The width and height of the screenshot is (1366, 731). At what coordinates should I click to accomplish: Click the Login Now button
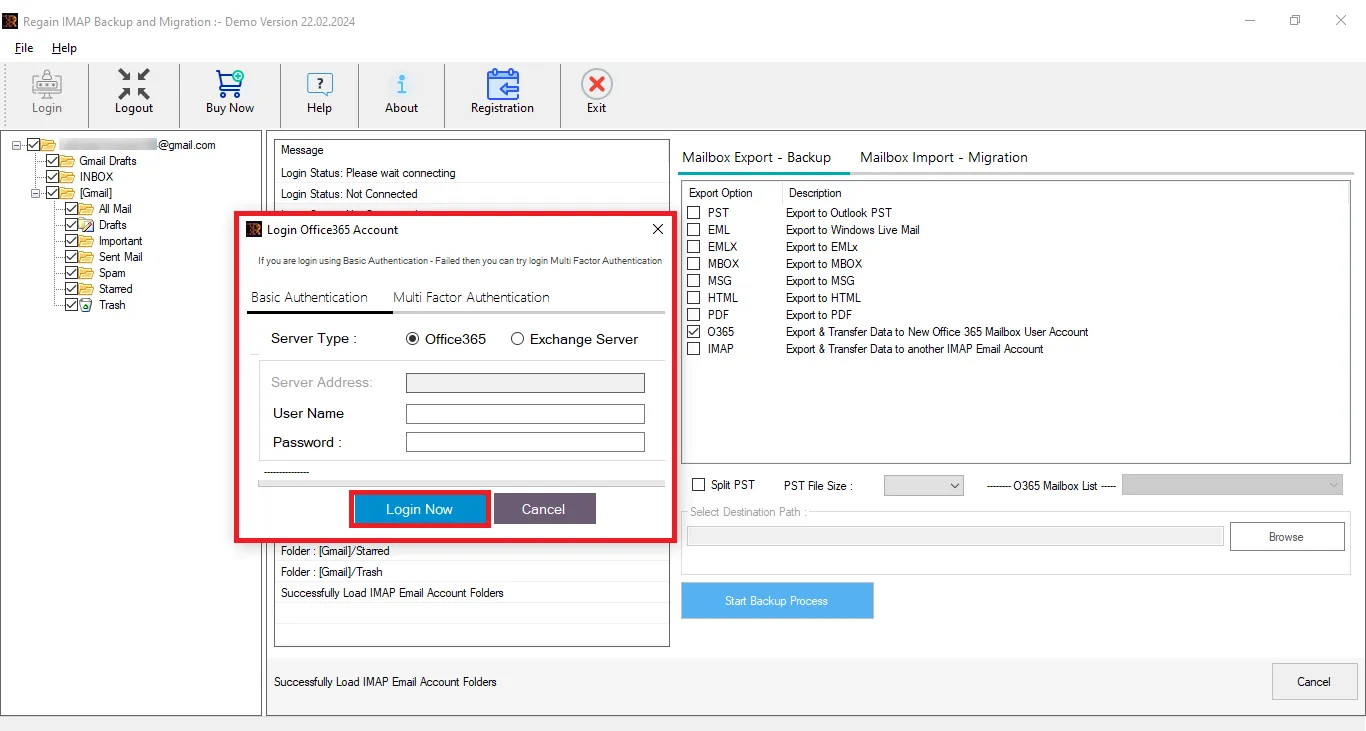coord(420,509)
